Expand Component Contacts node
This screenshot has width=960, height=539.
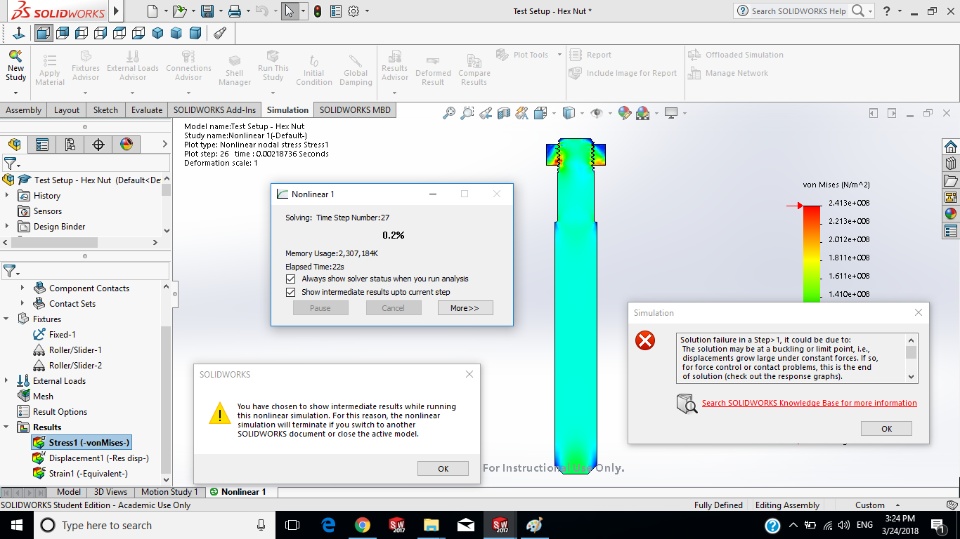[x=23, y=287]
